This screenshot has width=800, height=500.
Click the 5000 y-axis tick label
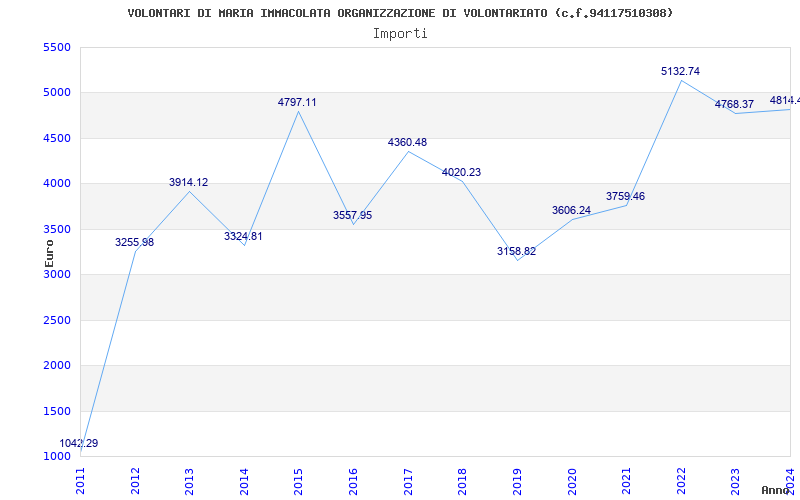coord(57,93)
